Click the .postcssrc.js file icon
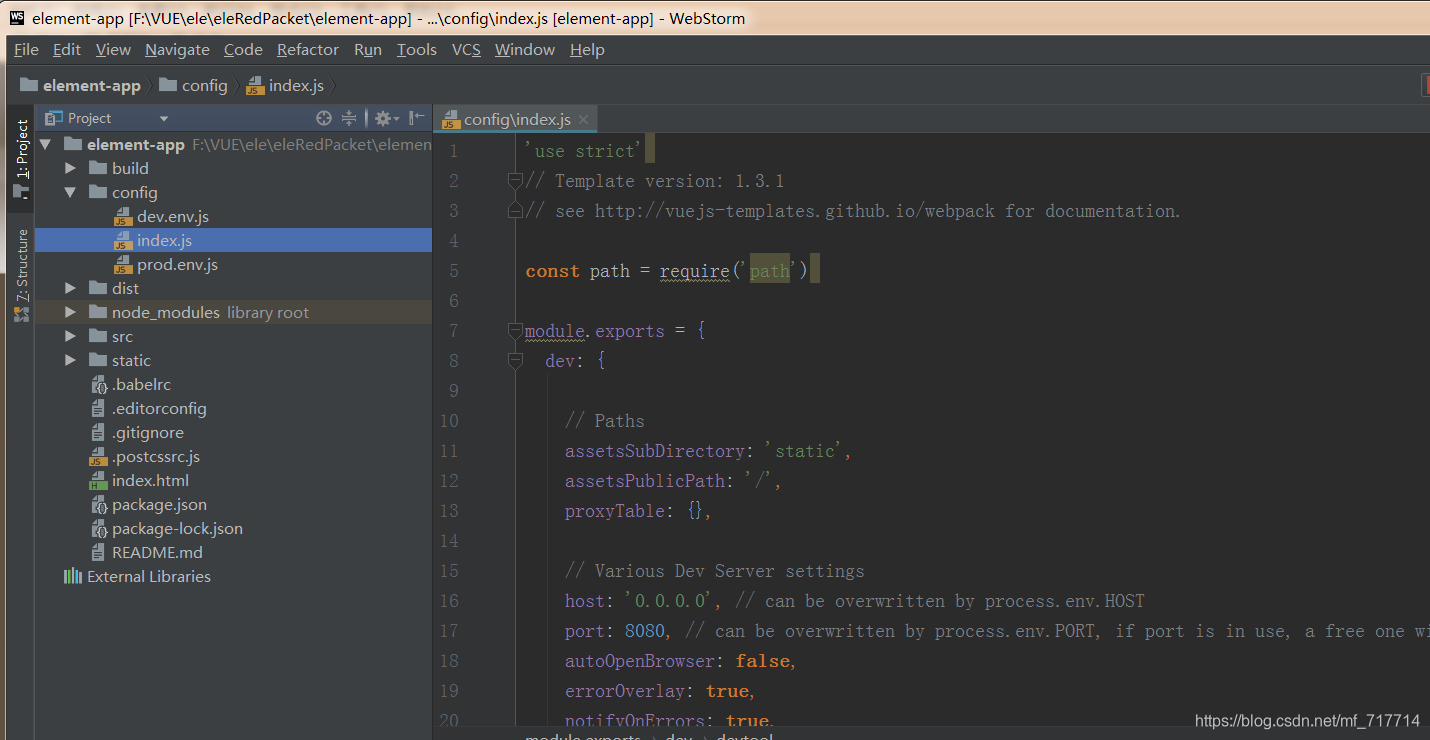 (x=98, y=456)
